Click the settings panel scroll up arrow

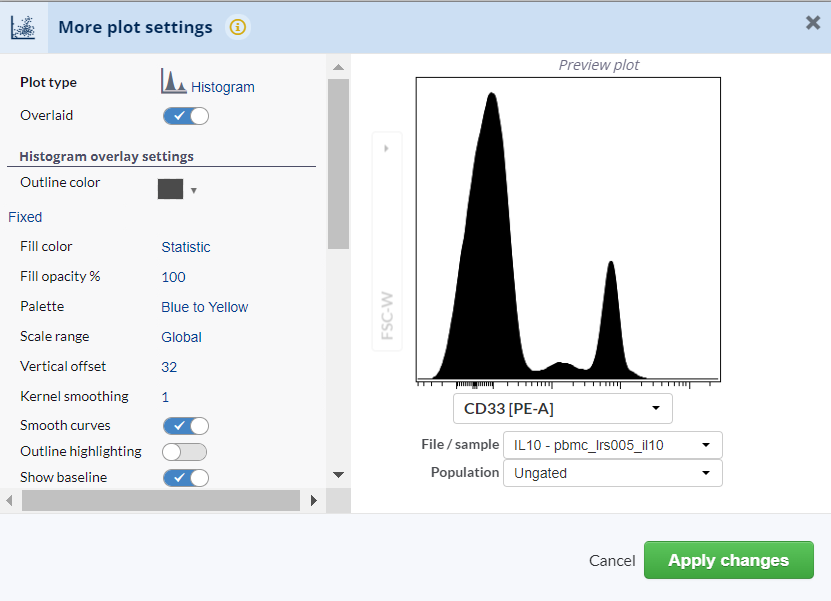click(x=339, y=67)
